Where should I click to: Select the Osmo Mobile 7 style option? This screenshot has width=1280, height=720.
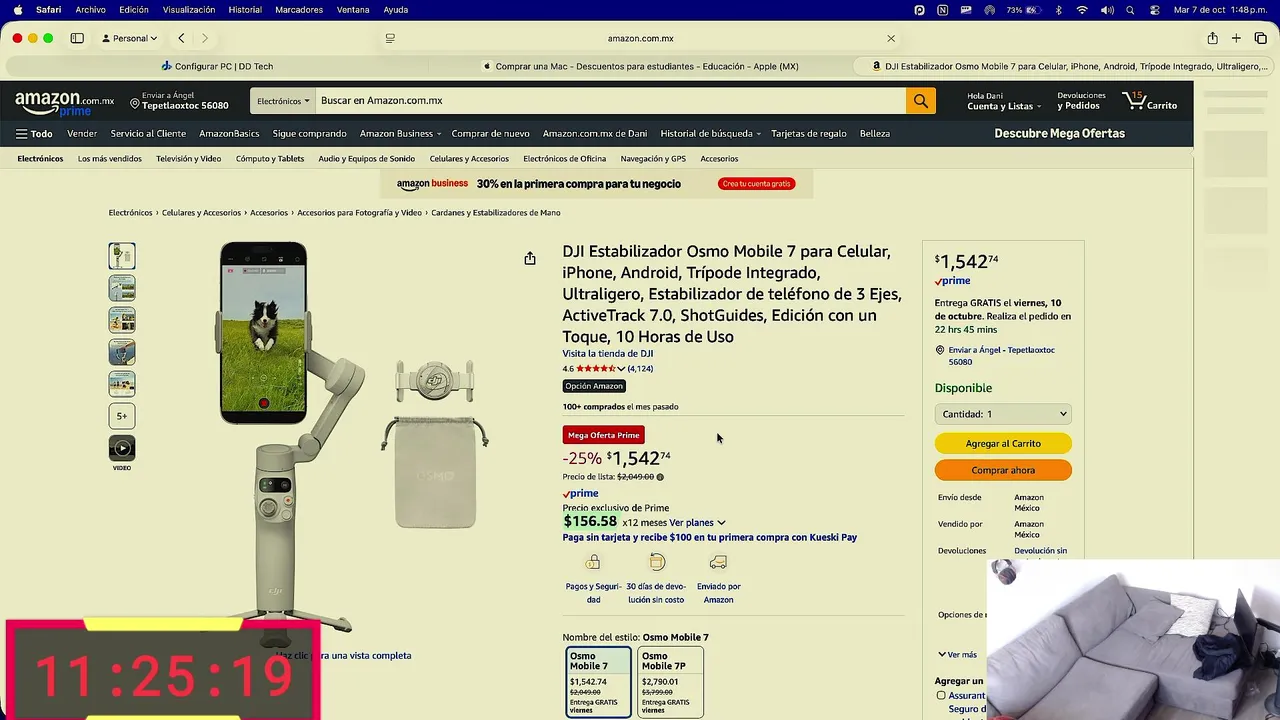[x=599, y=682]
